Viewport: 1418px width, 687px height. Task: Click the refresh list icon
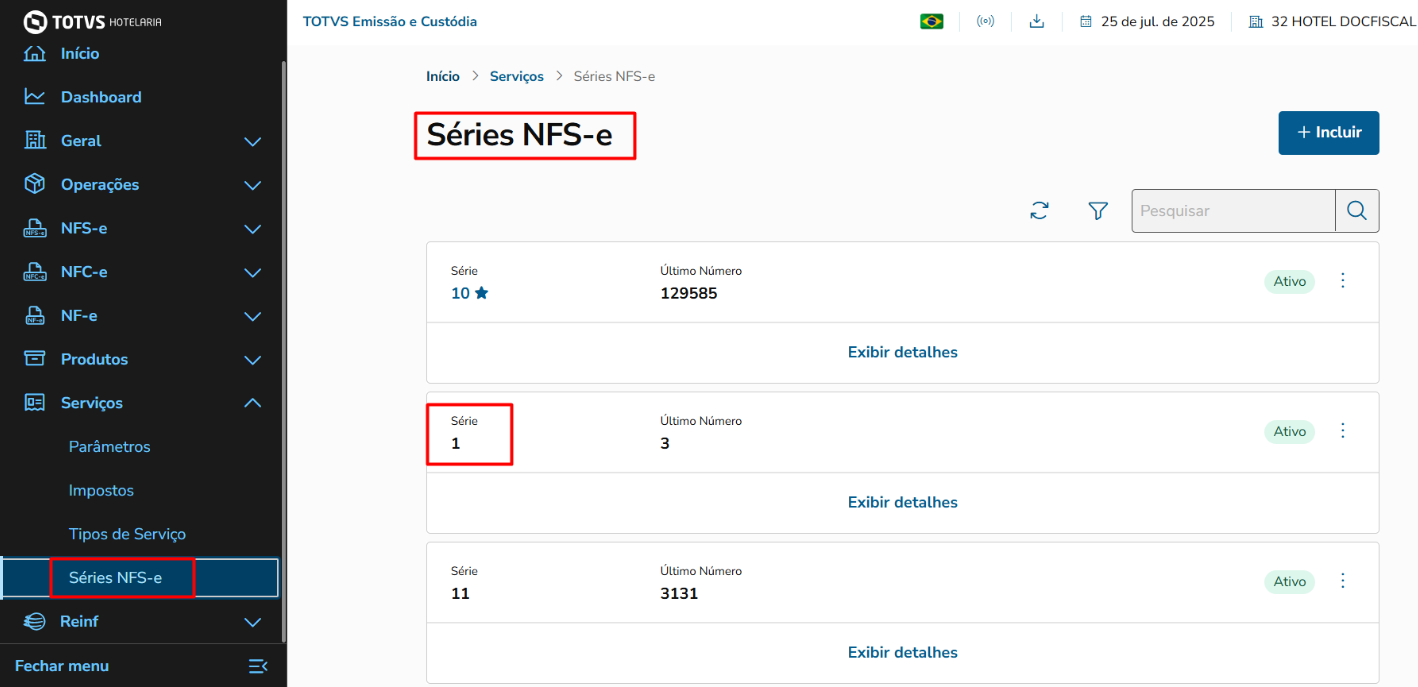coord(1040,211)
